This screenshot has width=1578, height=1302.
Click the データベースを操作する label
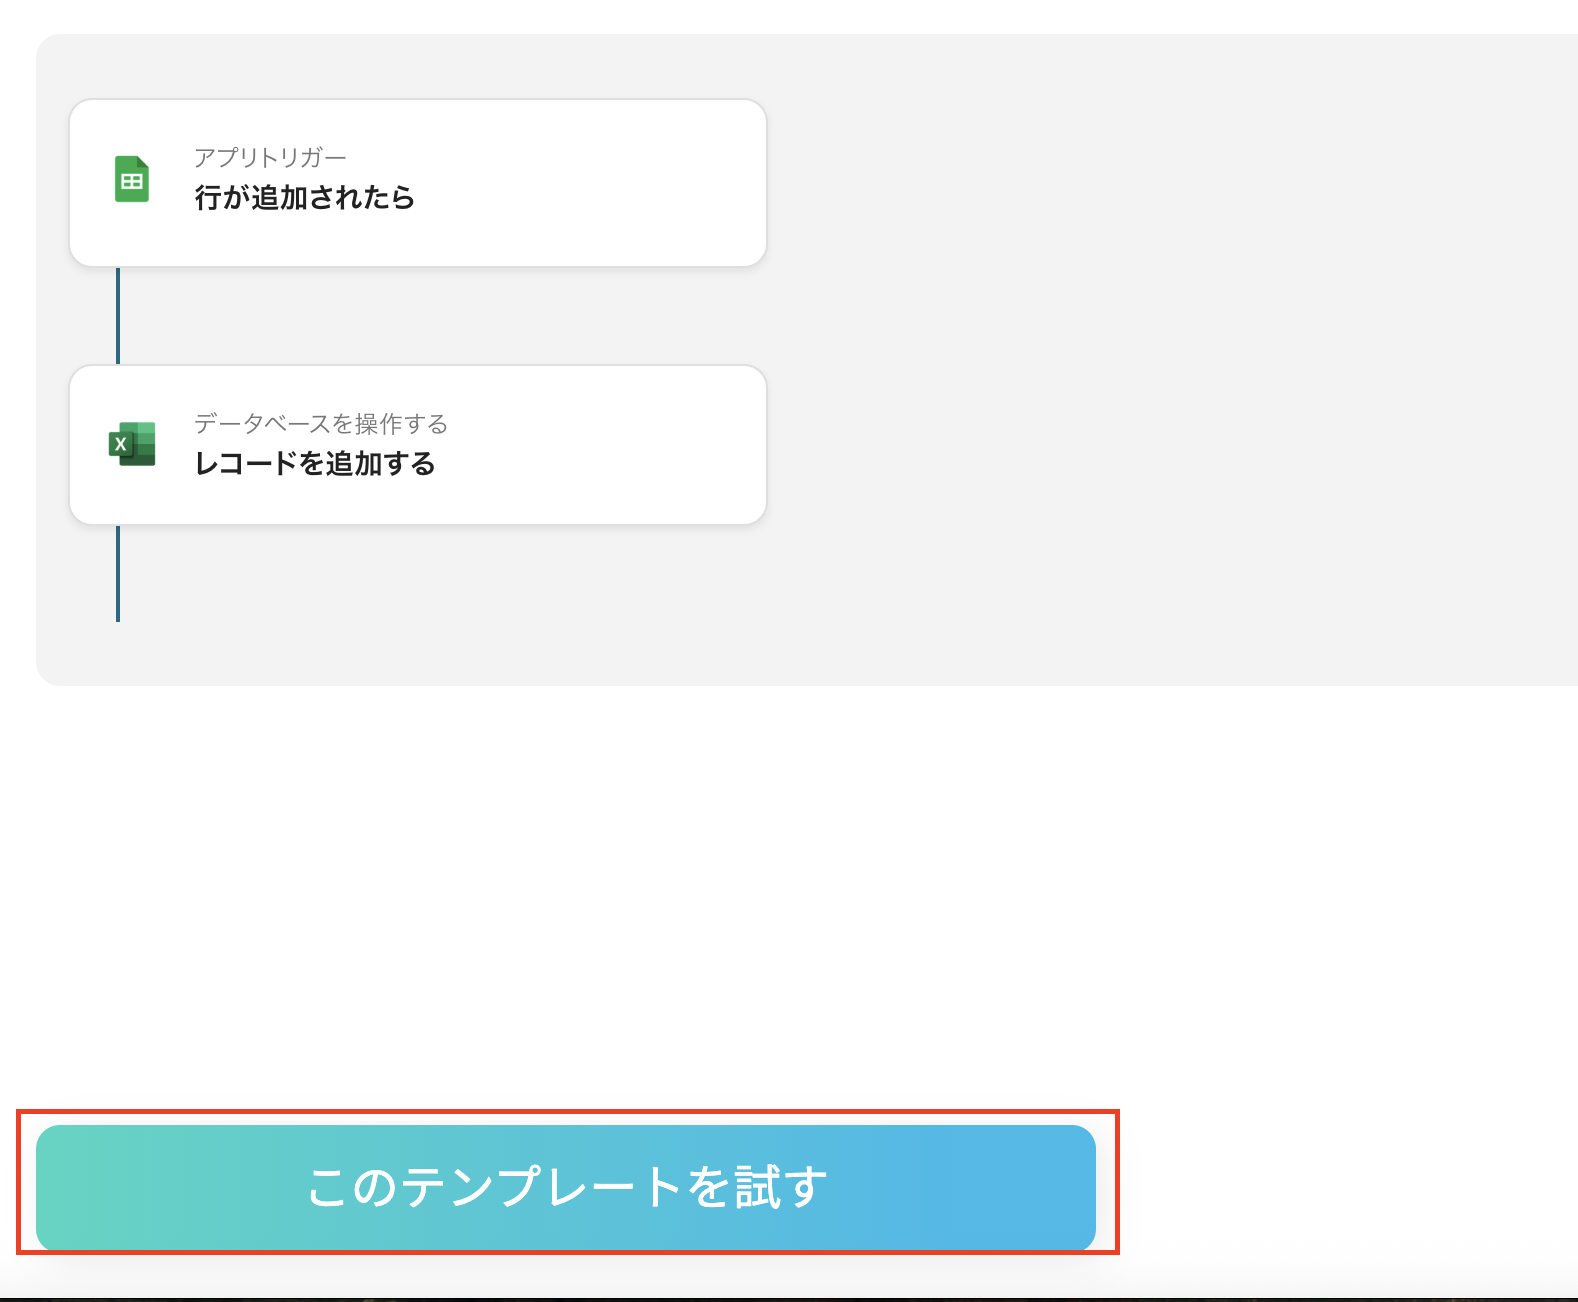pyautogui.click(x=320, y=424)
